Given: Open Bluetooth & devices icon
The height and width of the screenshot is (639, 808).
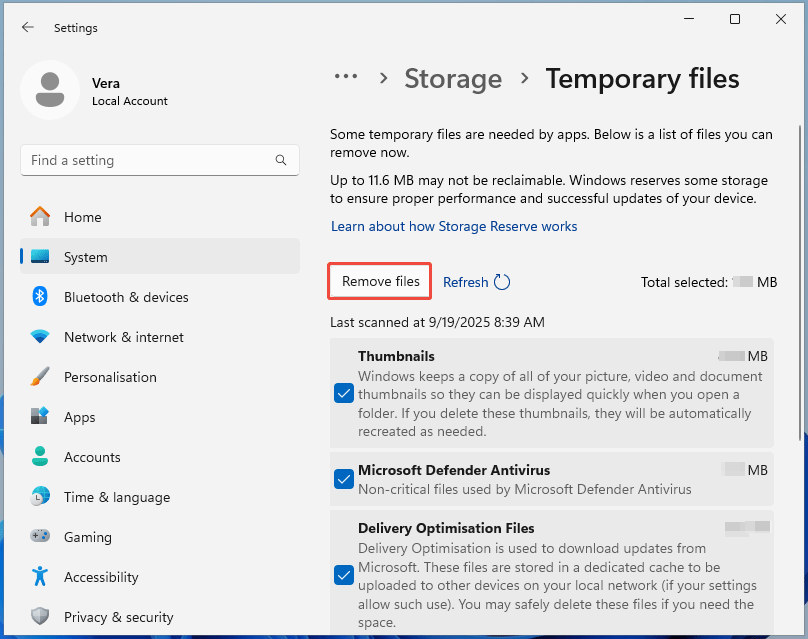Looking at the screenshot, I should [40, 297].
